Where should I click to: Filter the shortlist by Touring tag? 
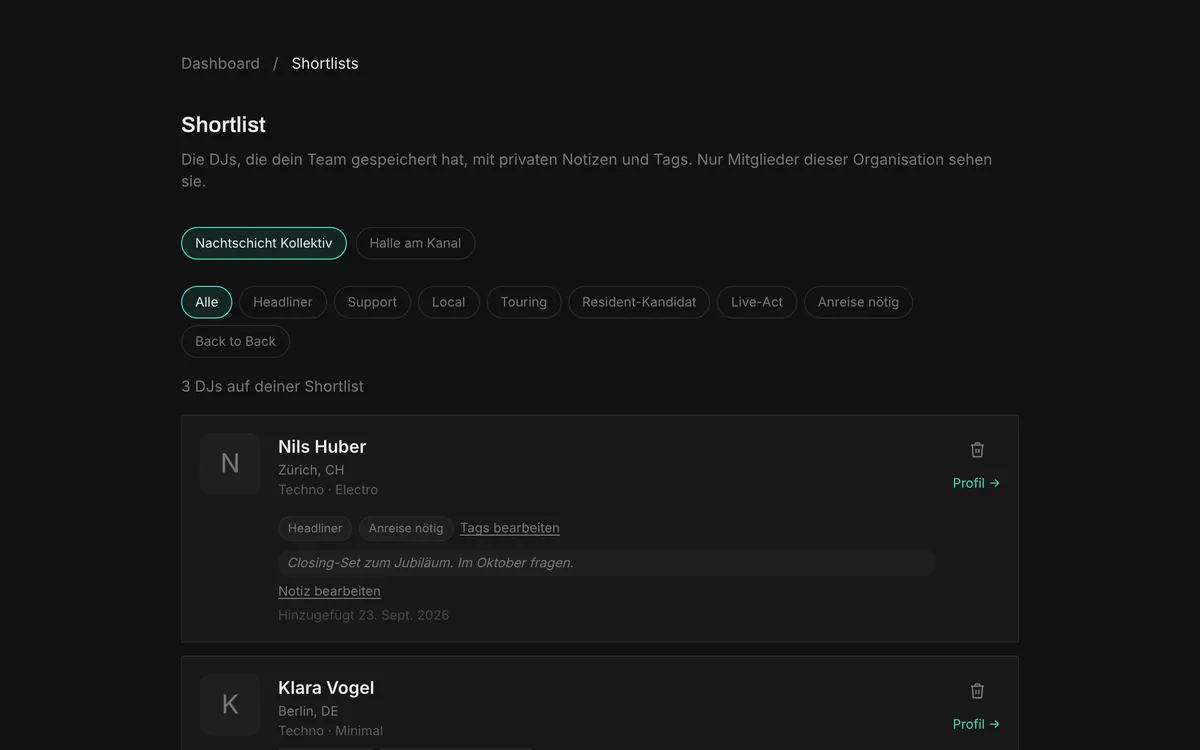pyautogui.click(x=524, y=302)
